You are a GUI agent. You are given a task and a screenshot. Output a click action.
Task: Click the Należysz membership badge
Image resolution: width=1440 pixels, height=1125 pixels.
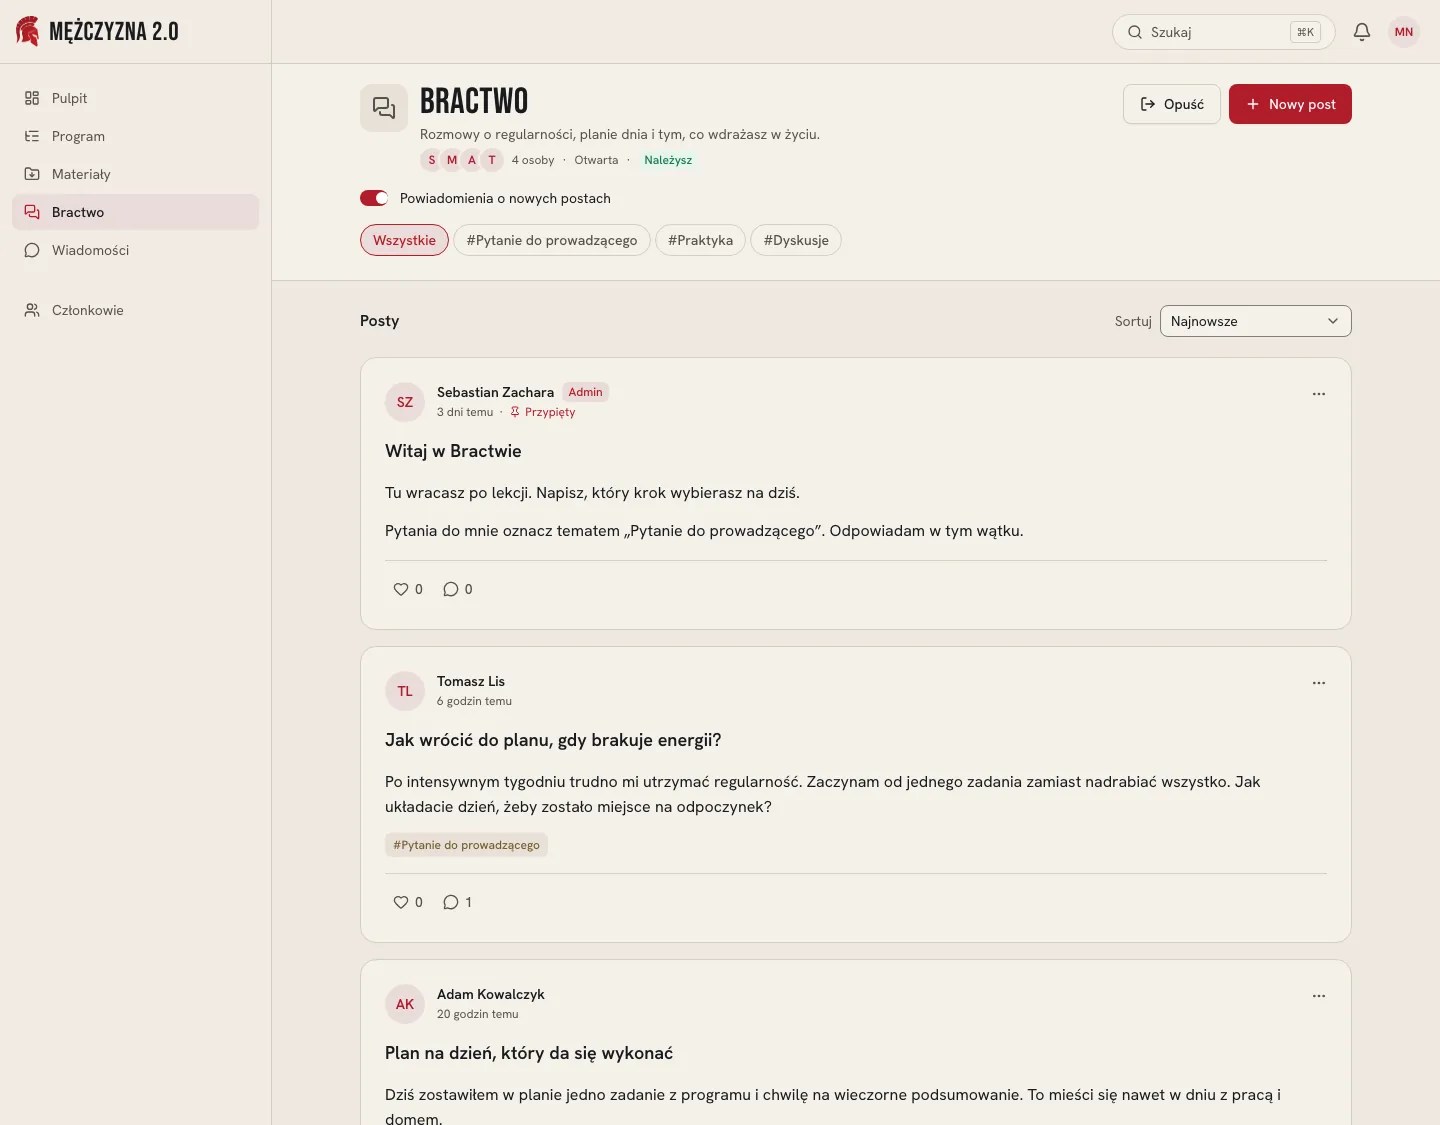(668, 160)
